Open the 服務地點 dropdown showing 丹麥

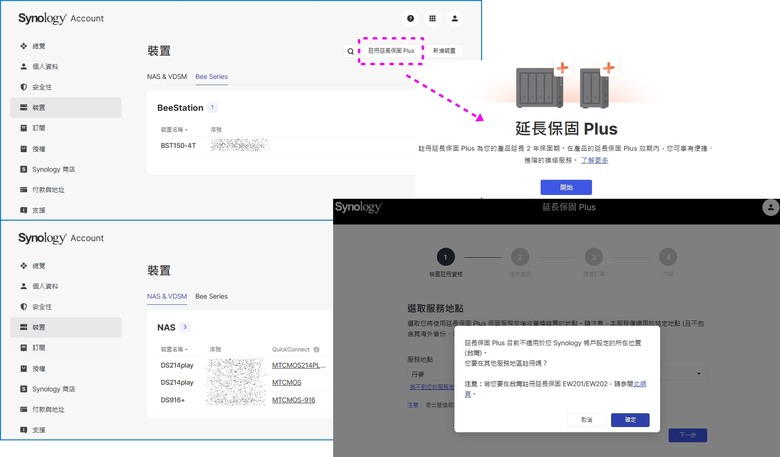click(557, 373)
